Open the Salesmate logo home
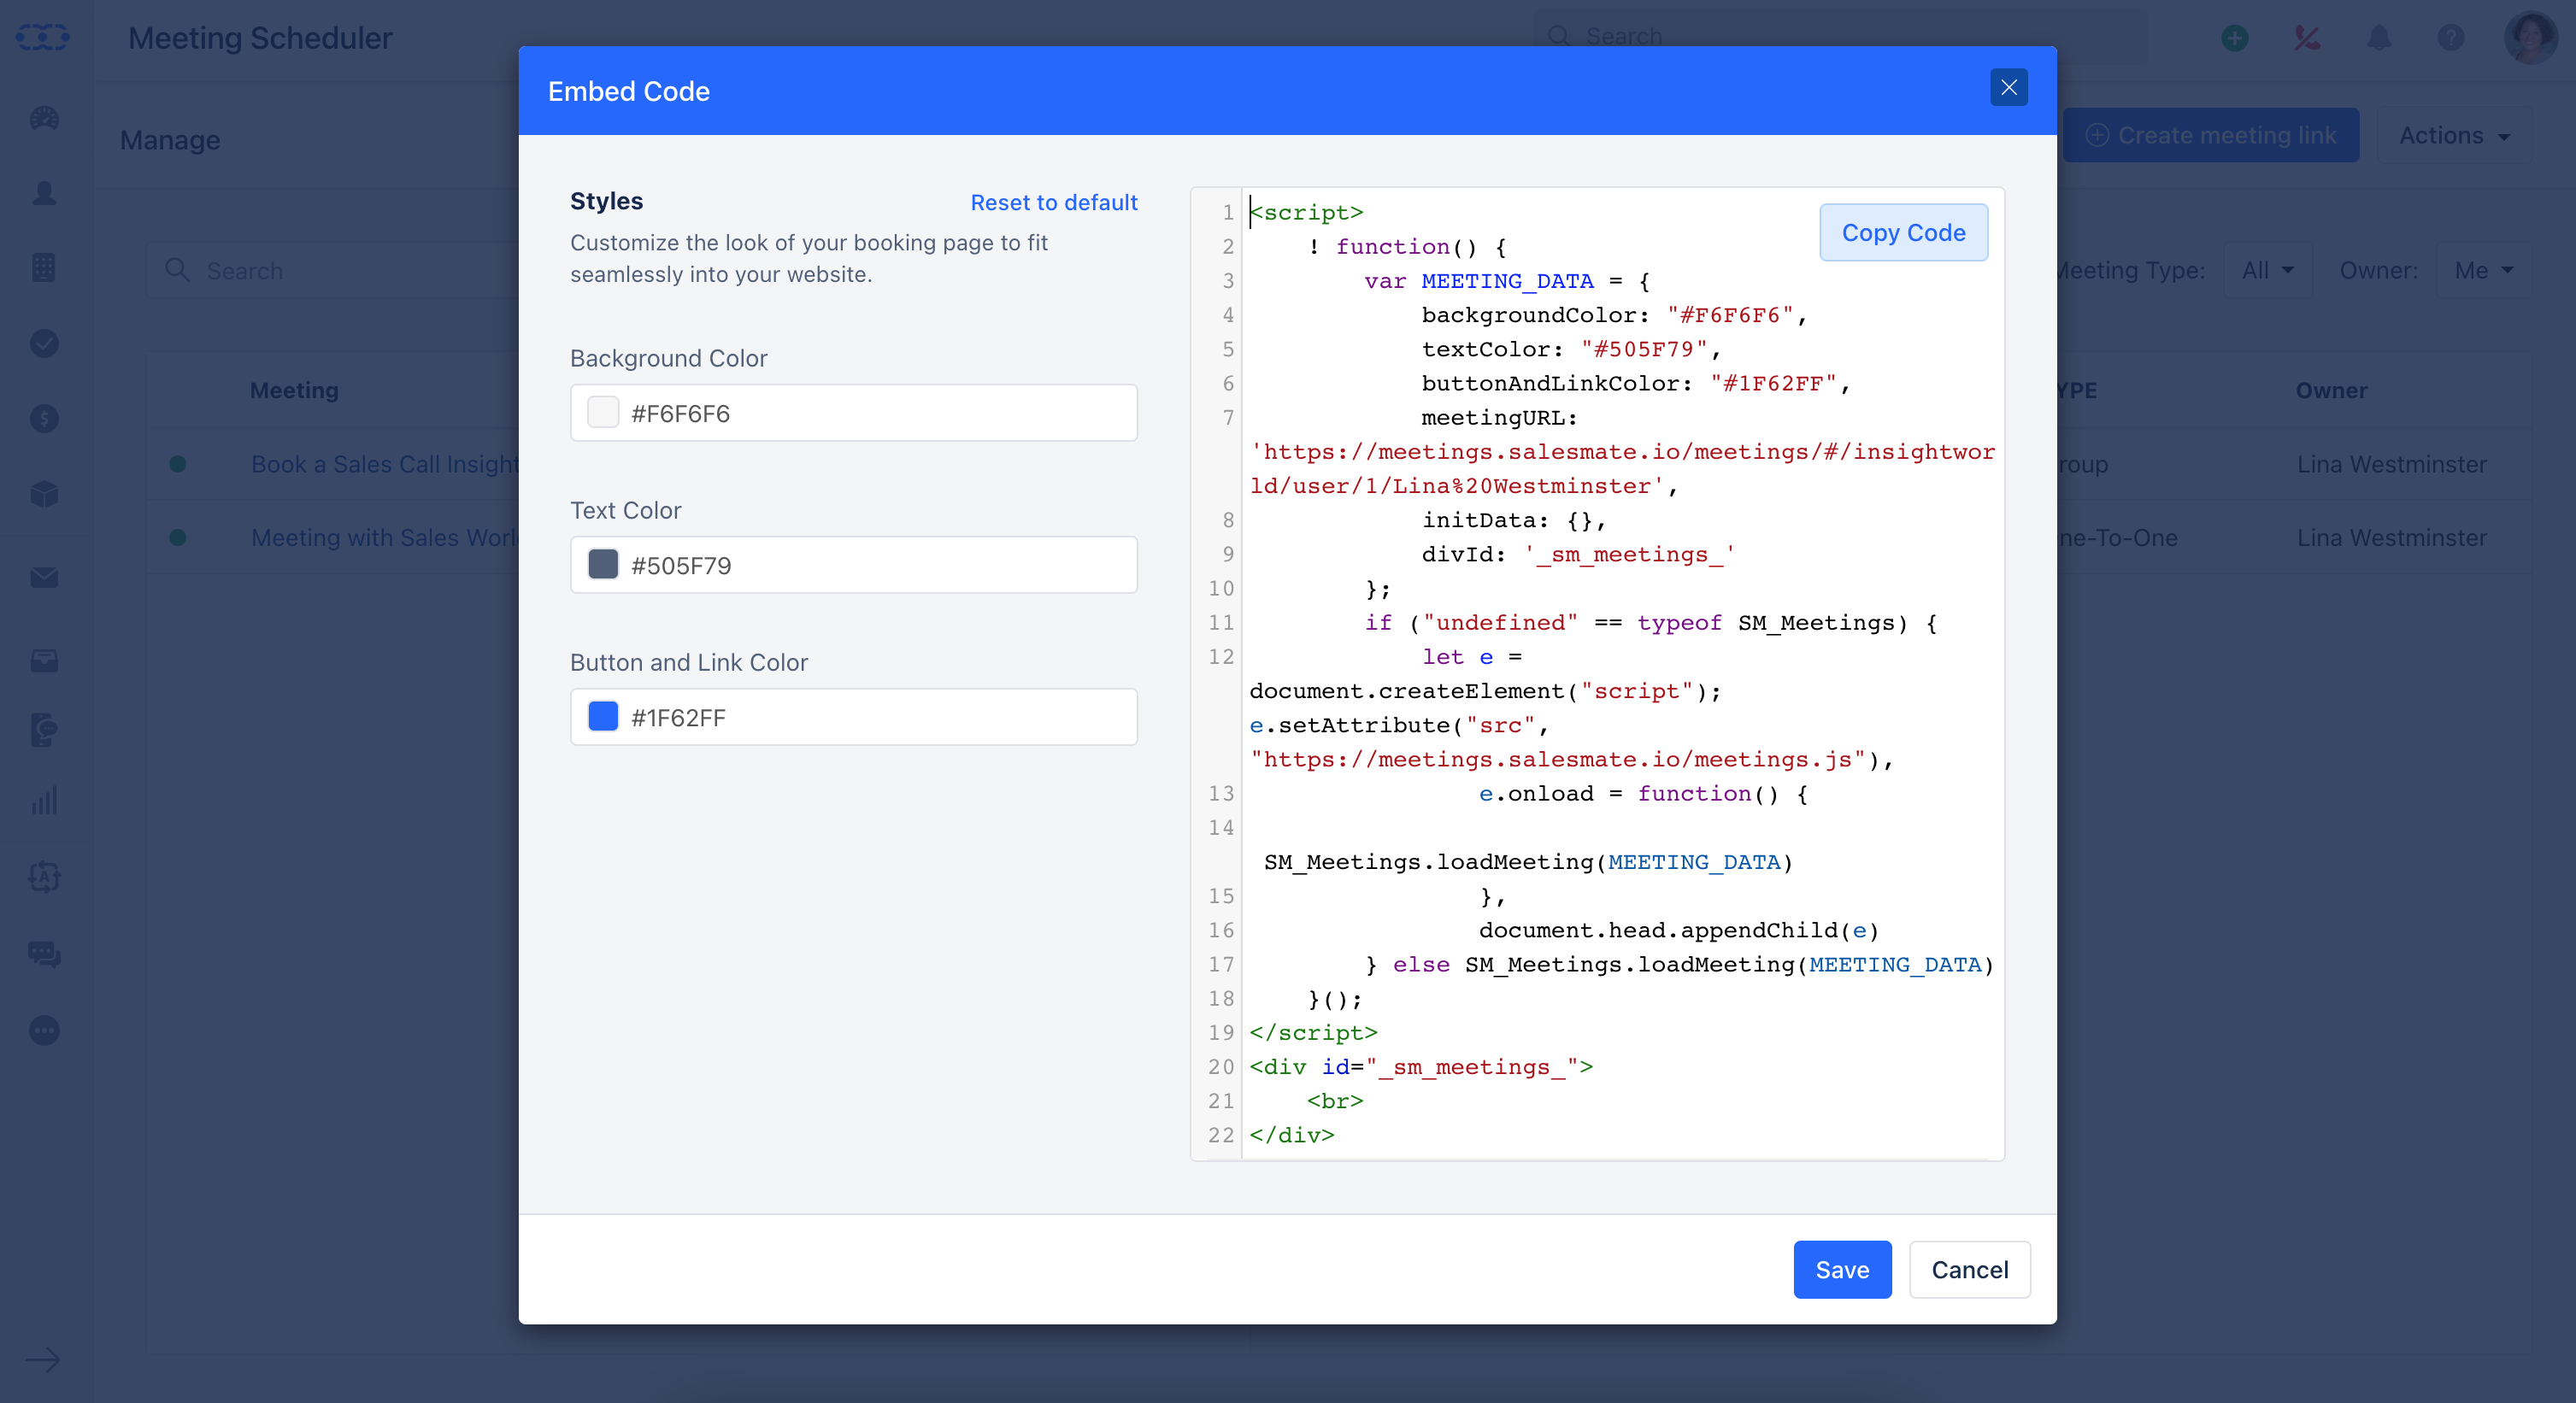 [43, 38]
